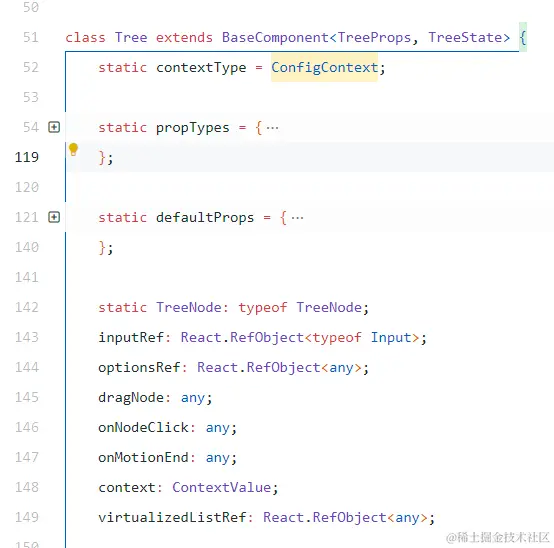Image resolution: width=554 pixels, height=548 pixels.
Task: Click the collapsed ellipsis after defaultProps
Action: click(x=297, y=218)
